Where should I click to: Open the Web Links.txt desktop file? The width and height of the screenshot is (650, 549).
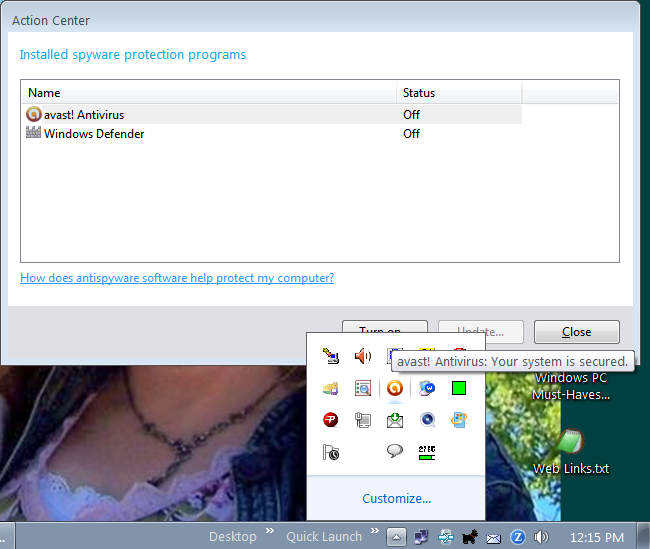571,451
